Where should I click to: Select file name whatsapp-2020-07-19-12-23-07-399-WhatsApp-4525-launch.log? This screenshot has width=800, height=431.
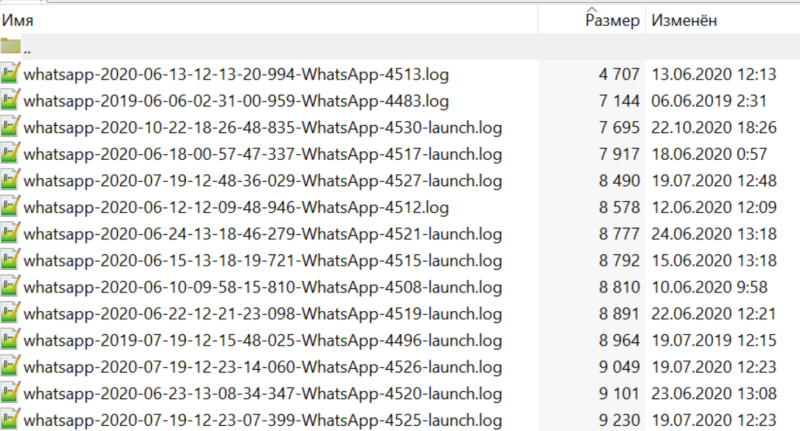pyautogui.click(x=263, y=420)
